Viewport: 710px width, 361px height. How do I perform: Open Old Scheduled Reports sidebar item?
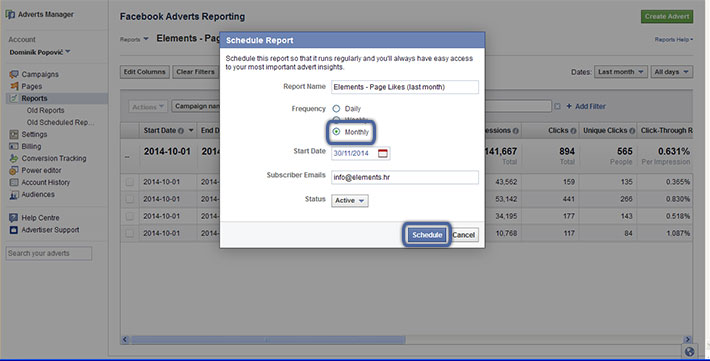pos(60,122)
